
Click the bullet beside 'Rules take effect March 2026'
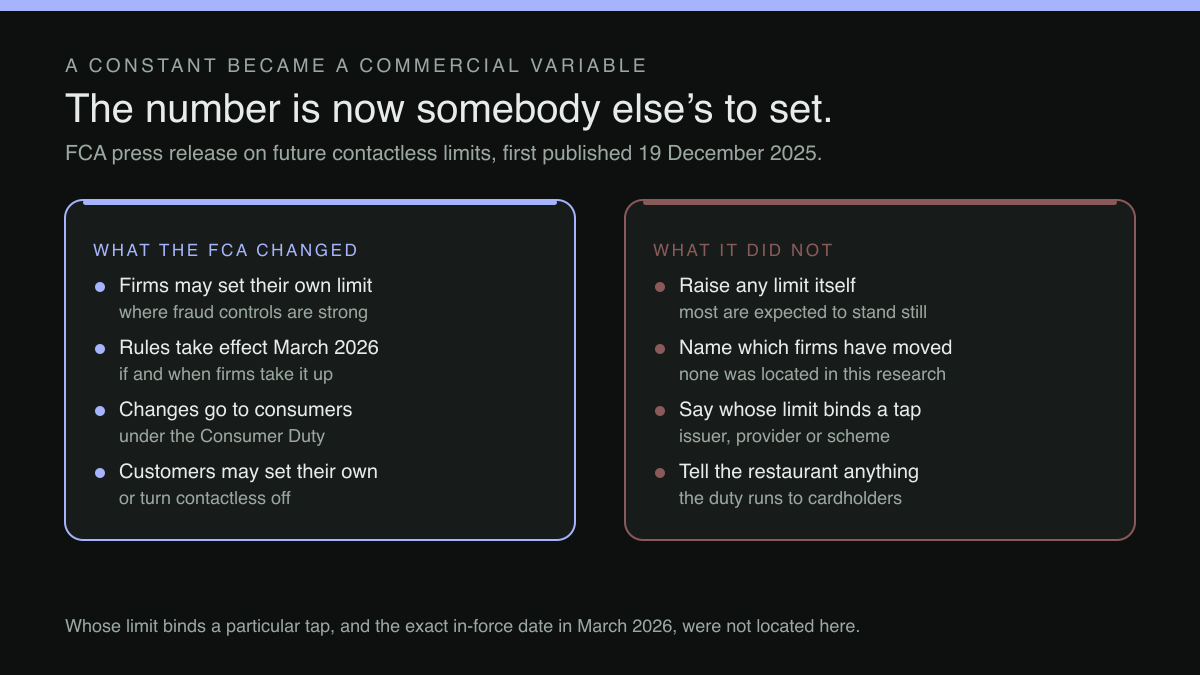pyautogui.click(x=100, y=349)
